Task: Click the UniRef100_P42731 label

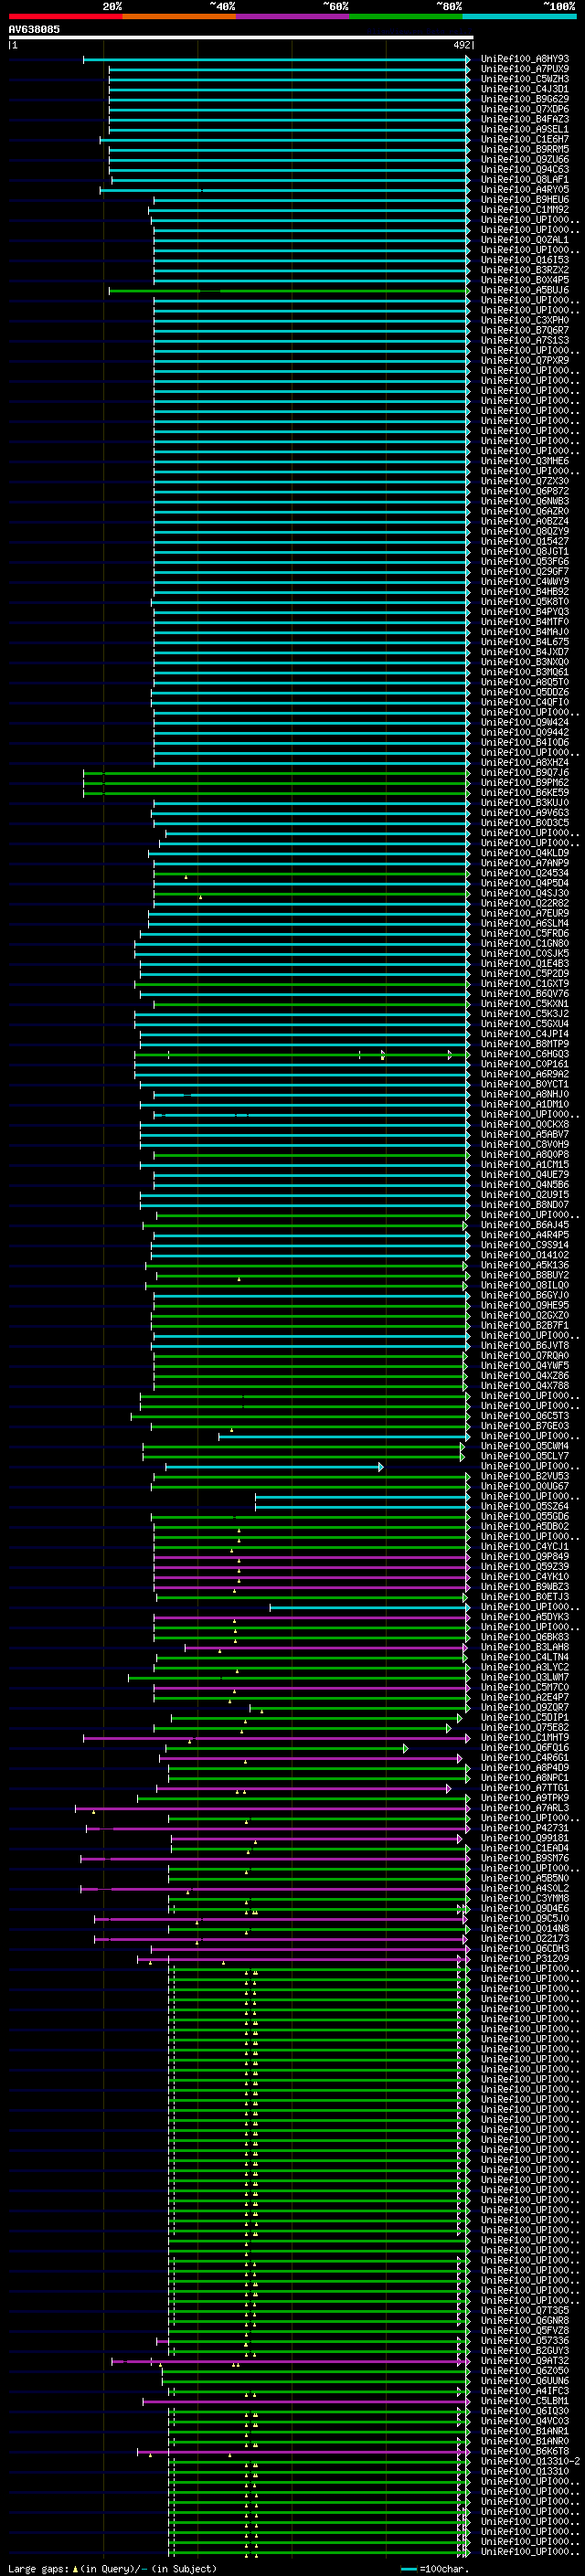Action: pos(525,1828)
